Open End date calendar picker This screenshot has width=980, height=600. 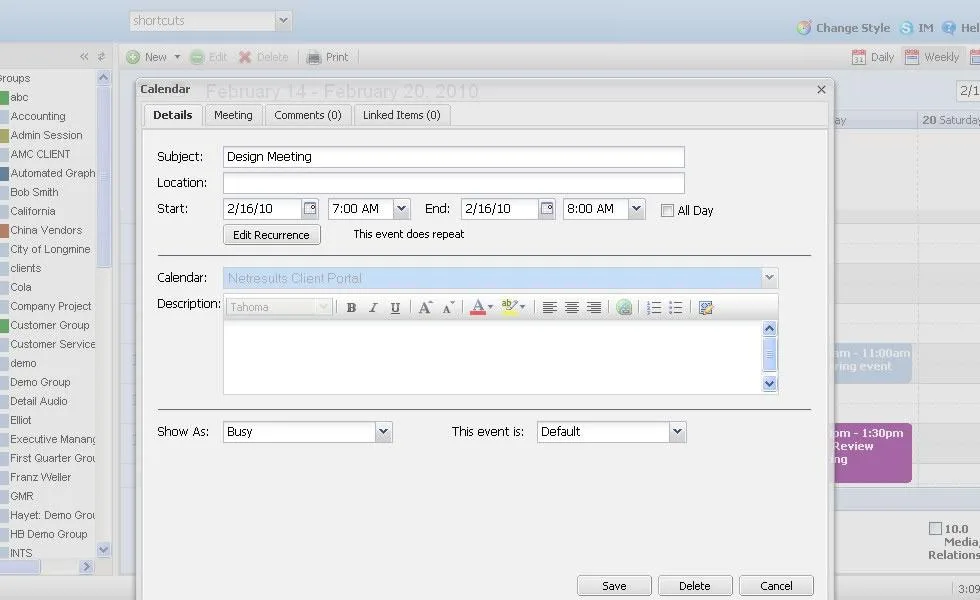point(547,209)
